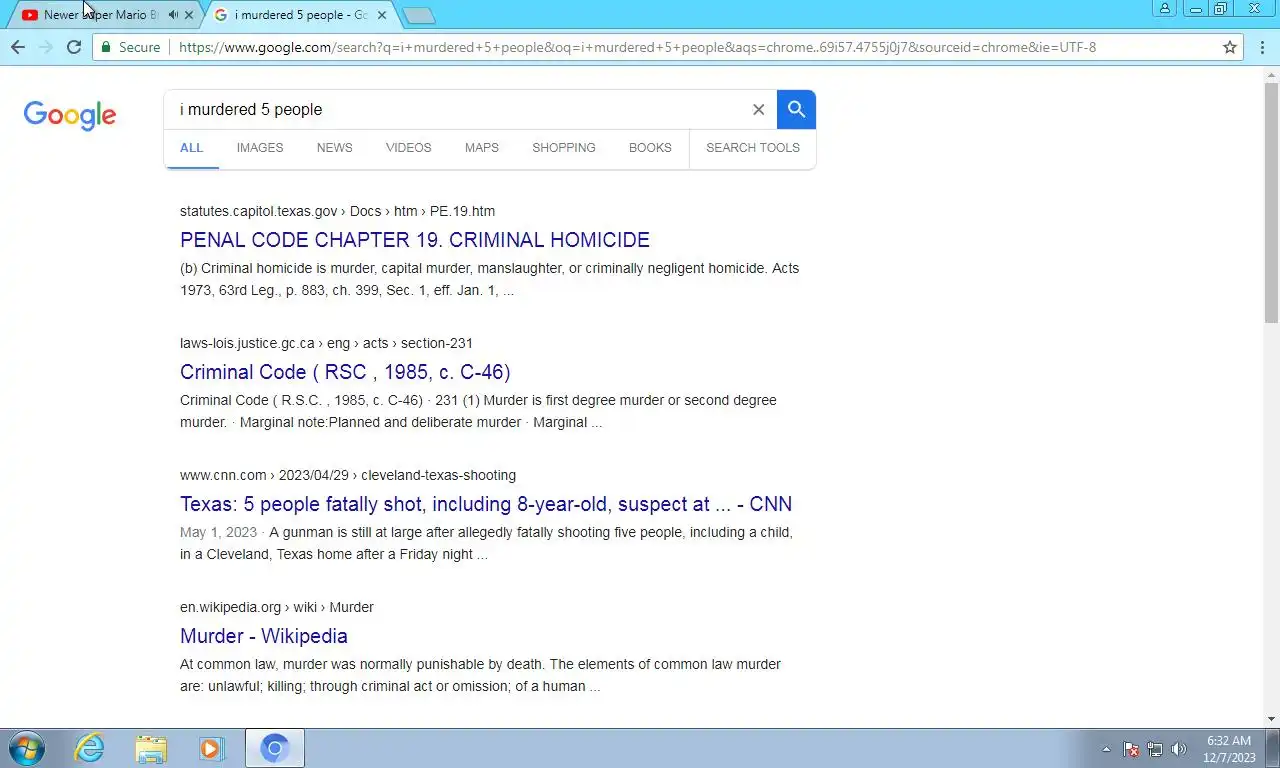Close the 'i murdered 5 people' tab

[381, 15]
